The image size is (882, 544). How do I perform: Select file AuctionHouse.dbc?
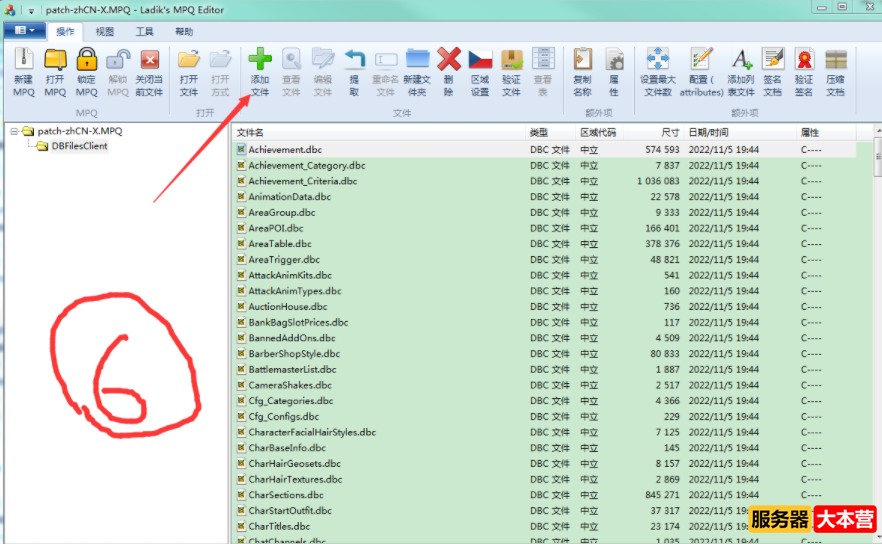click(x=288, y=307)
